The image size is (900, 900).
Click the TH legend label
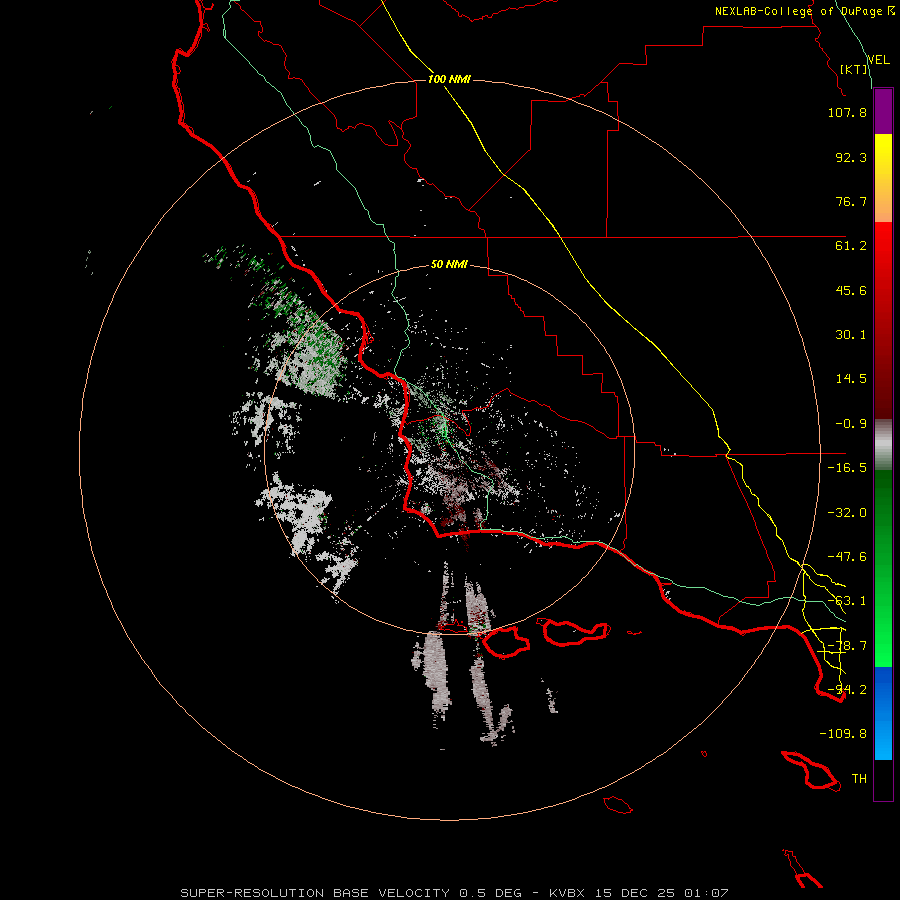(859, 779)
